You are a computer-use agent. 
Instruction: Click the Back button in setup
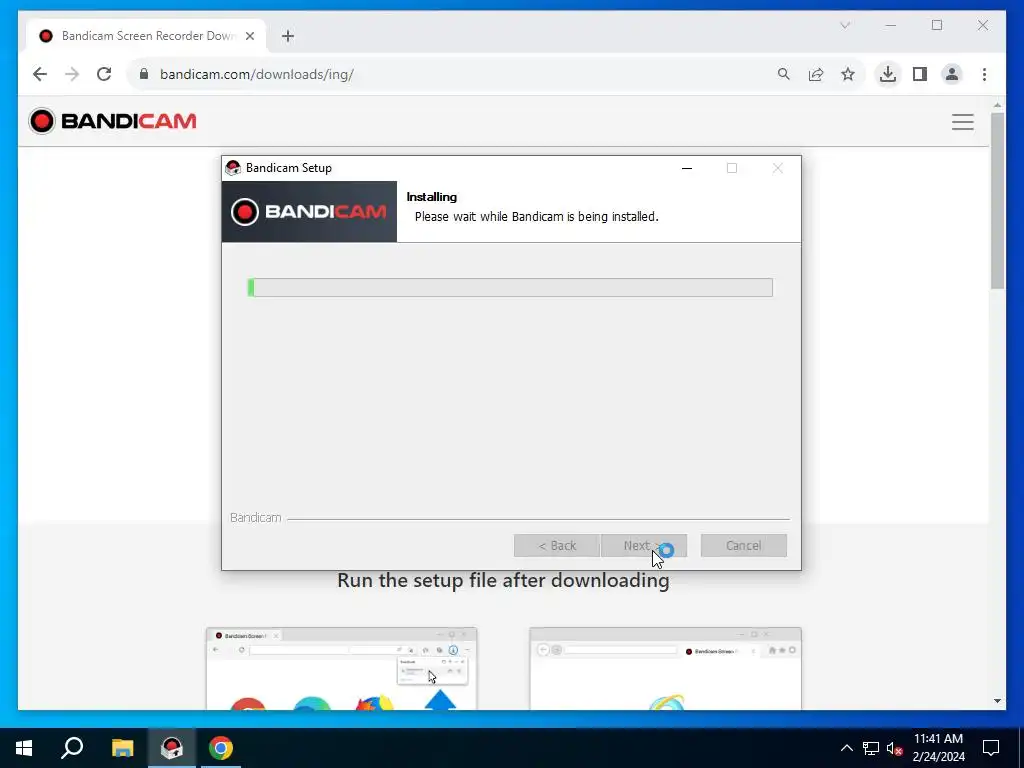[x=556, y=545]
